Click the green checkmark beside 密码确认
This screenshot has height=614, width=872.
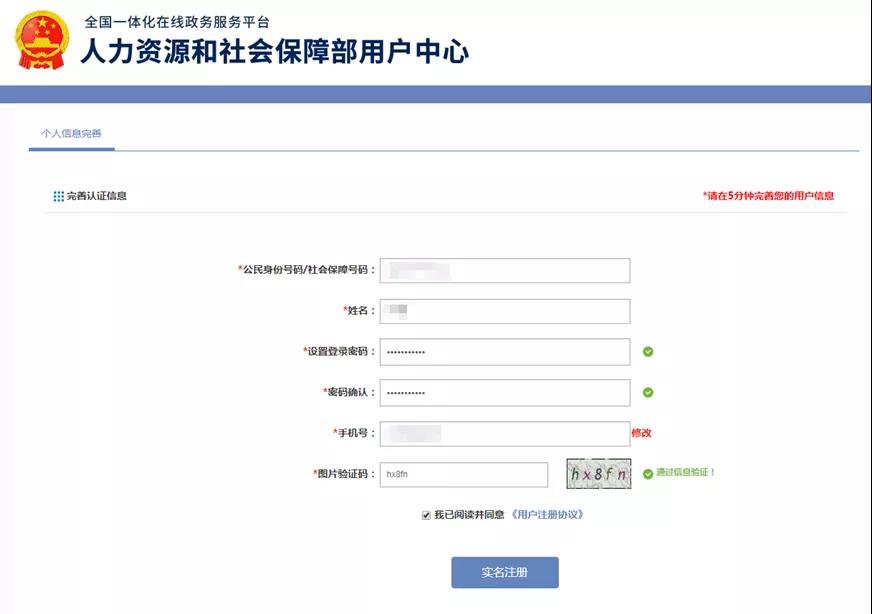pyautogui.click(x=648, y=393)
